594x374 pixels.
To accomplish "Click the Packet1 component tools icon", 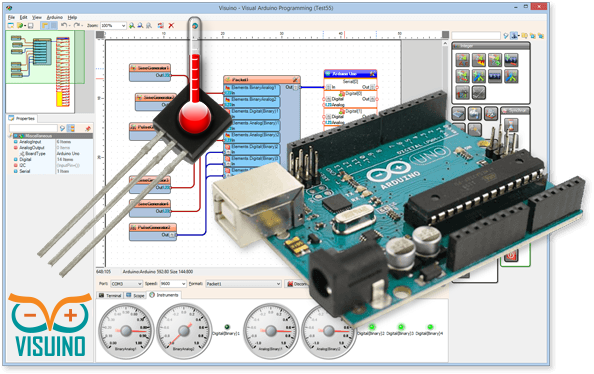I will (295, 80).
